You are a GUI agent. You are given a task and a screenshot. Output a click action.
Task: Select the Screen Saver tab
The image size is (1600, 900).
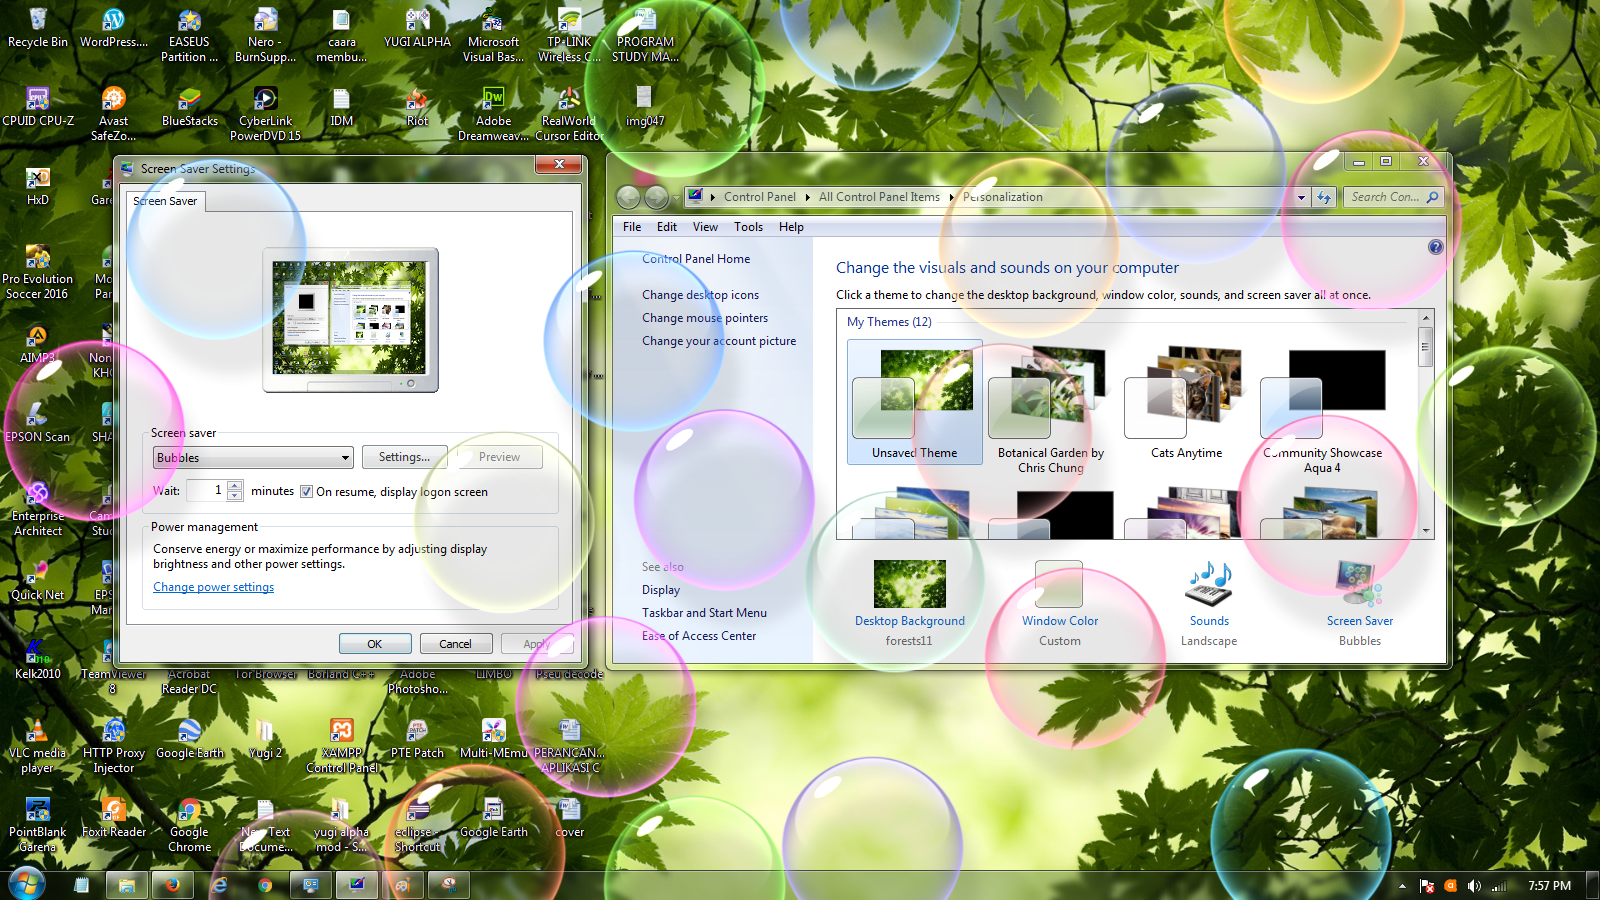tap(165, 201)
